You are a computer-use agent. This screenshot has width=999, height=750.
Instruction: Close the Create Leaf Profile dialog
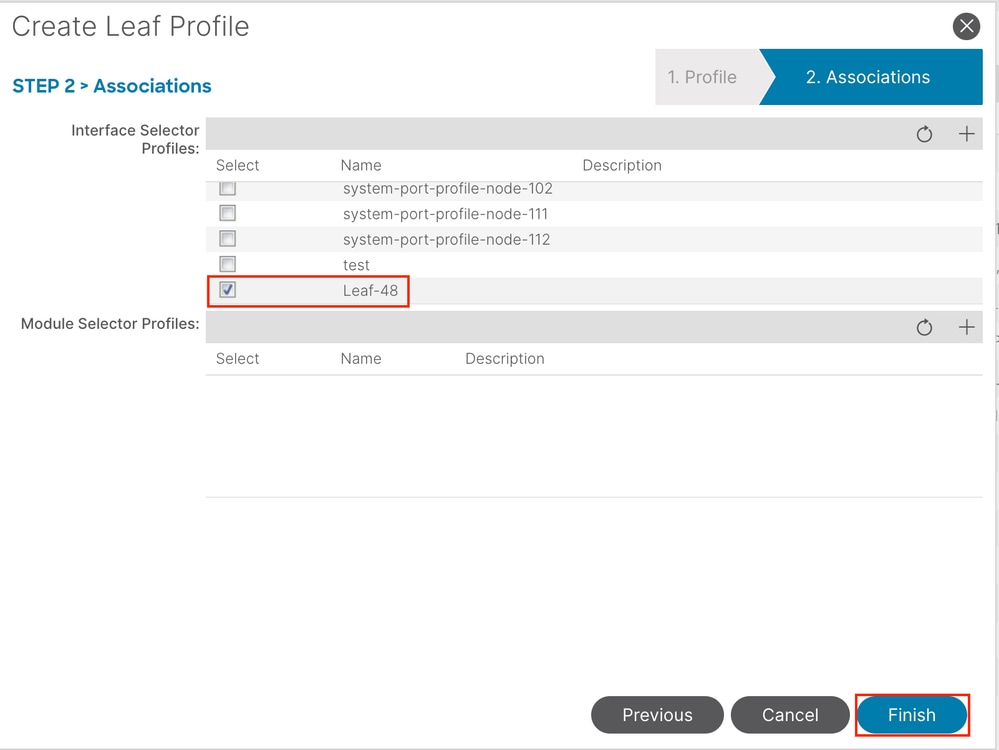966,27
